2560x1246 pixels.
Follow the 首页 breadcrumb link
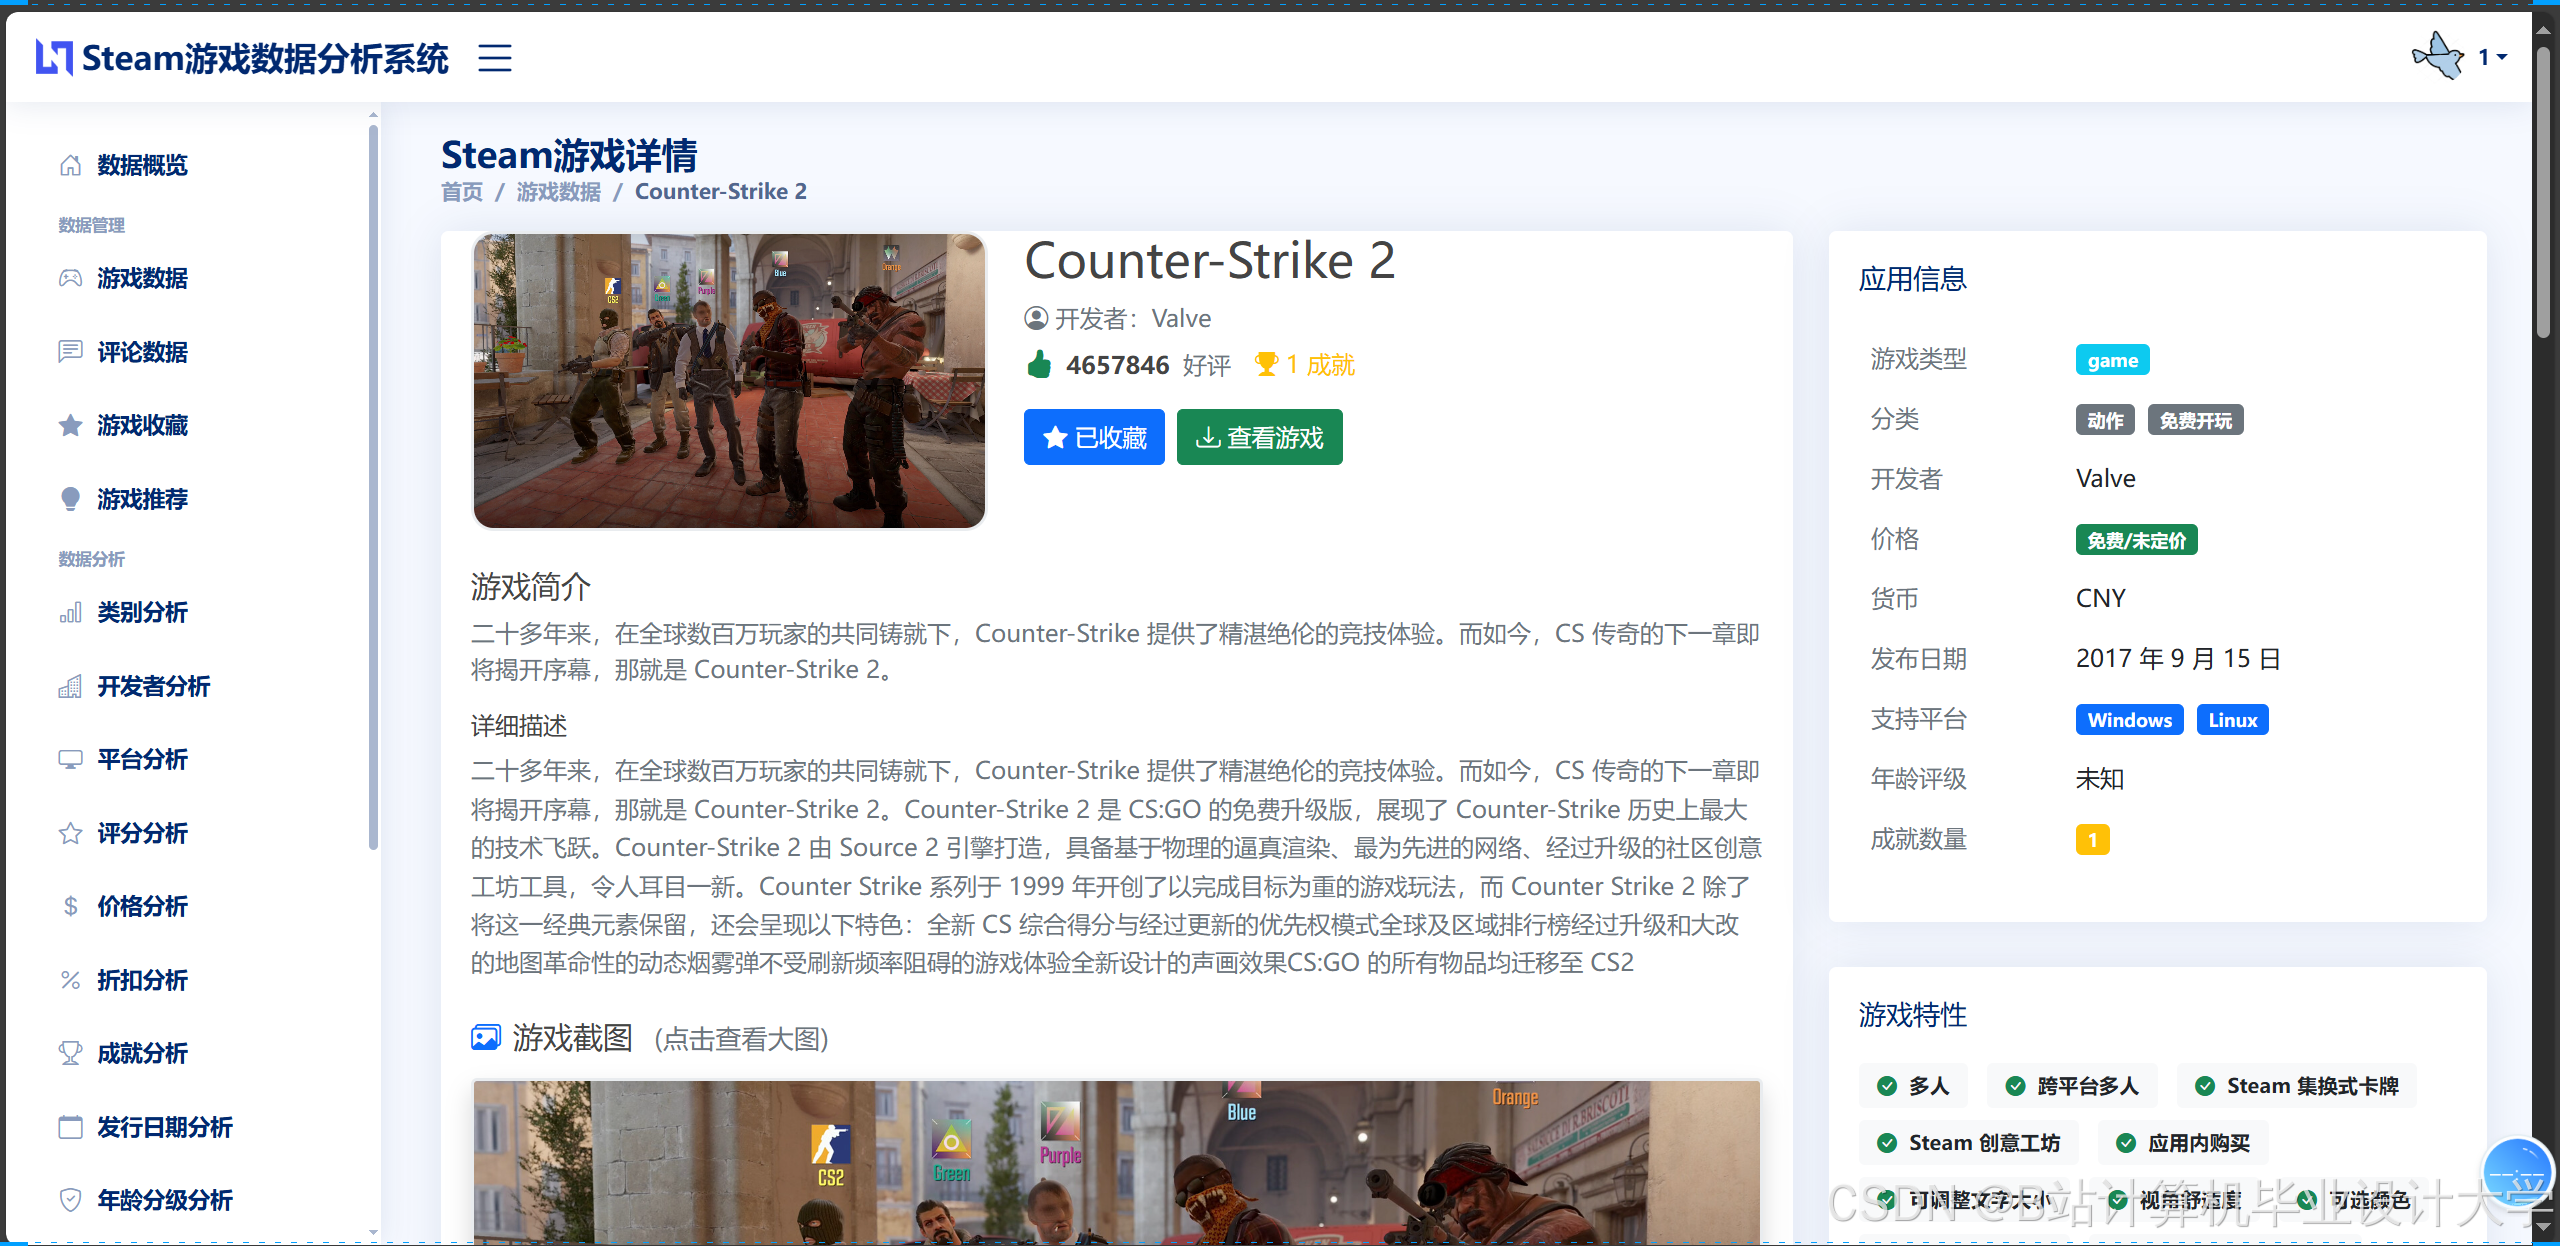[x=460, y=191]
